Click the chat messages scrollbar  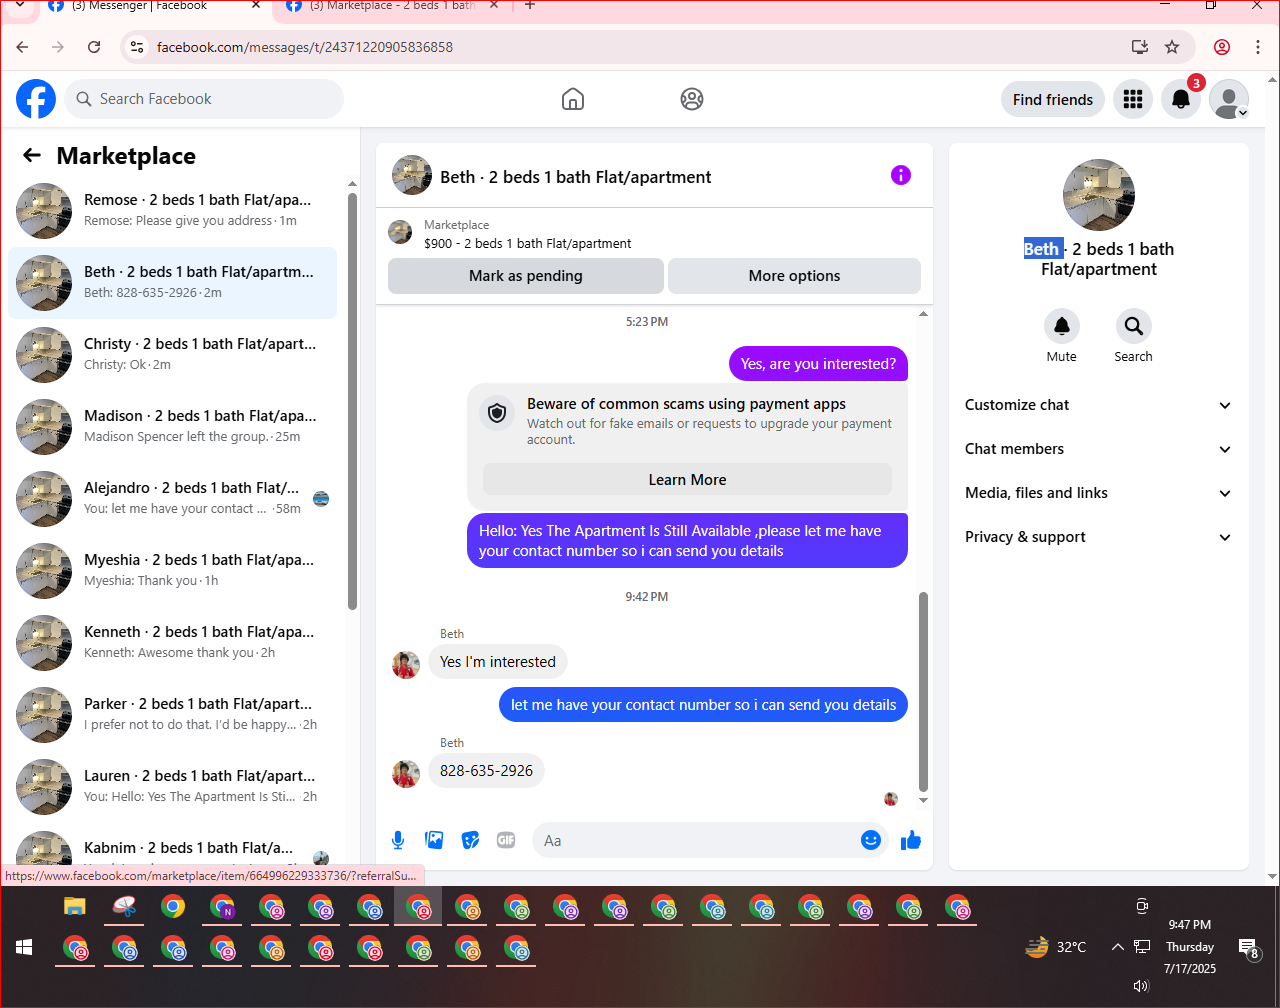click(923, 690)
